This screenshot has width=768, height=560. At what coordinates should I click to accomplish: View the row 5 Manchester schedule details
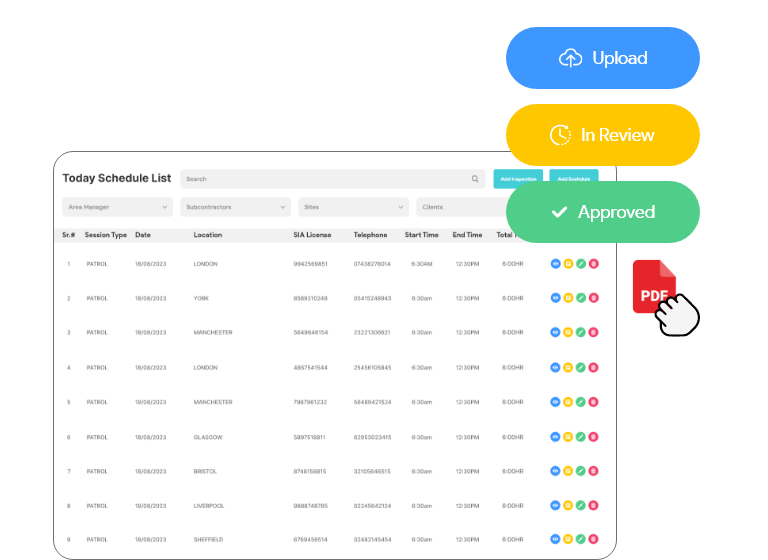click(555, 402)
